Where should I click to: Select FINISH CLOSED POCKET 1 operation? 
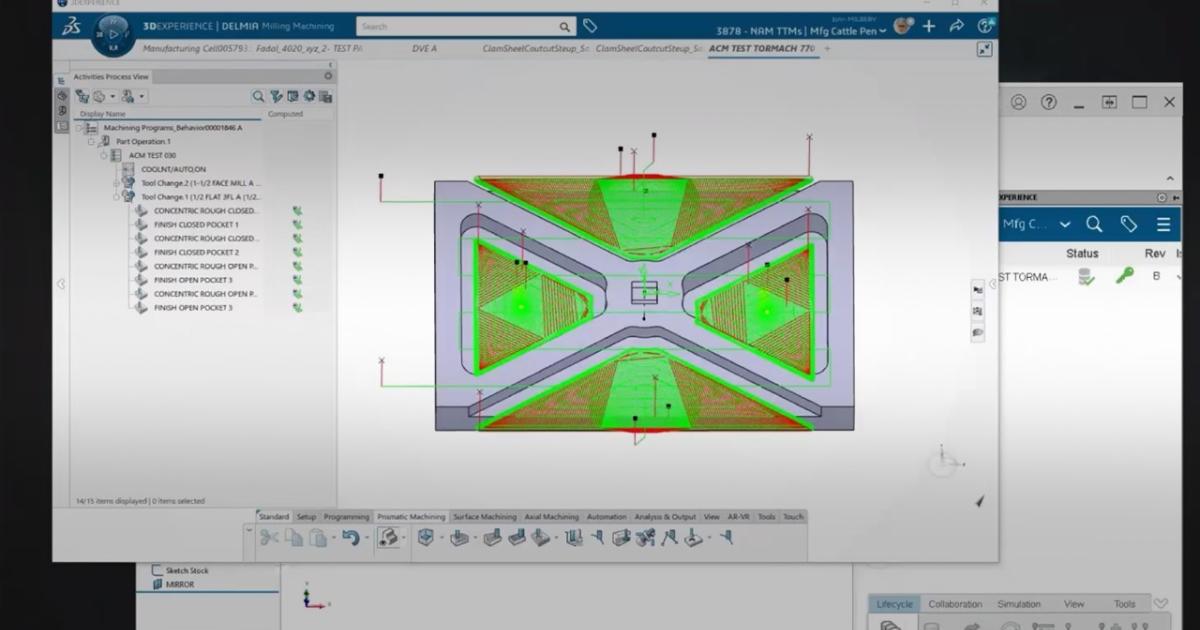coord(196,225)
